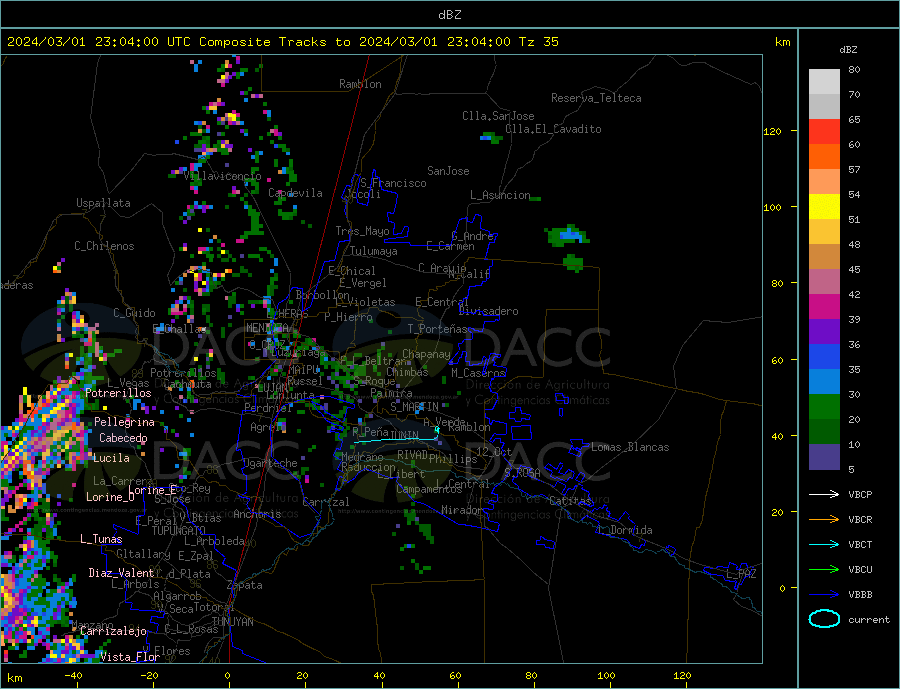Click the Chapanay place label
Image resolution: width=900 pixels, height=689 pixels.
pyautogui.click(x=426, y=354)
